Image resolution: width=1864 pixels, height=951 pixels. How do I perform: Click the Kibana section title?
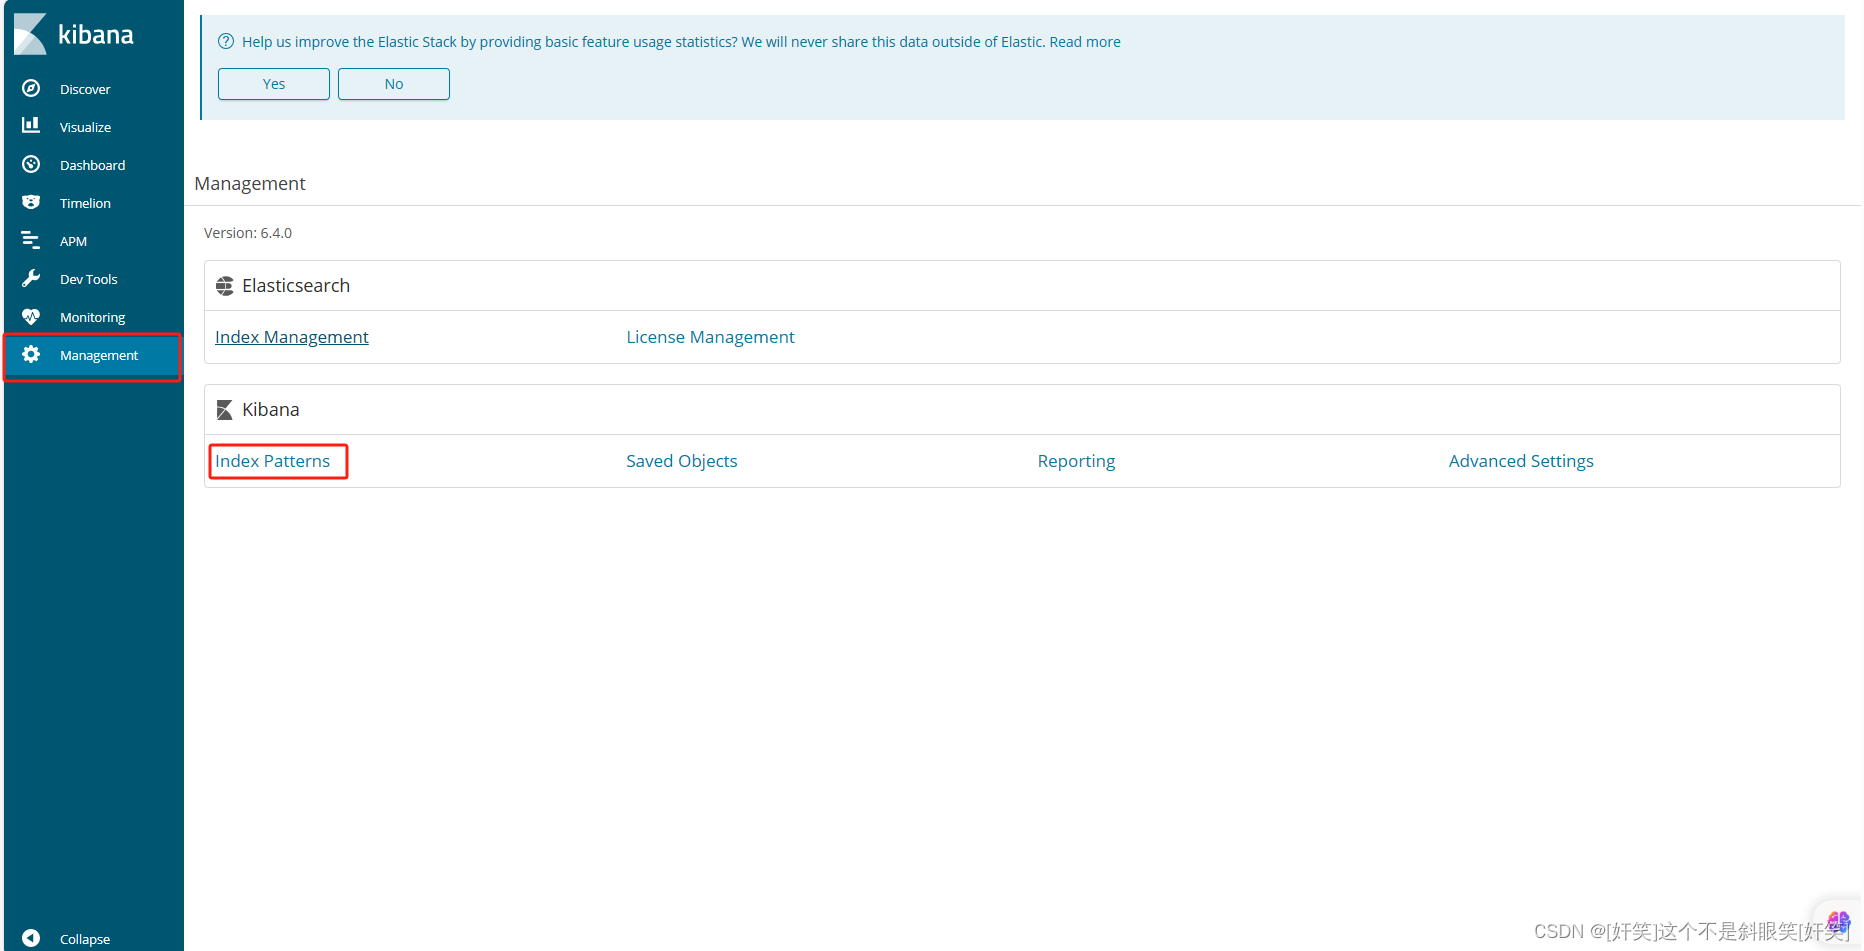click(x=271, y=410)
